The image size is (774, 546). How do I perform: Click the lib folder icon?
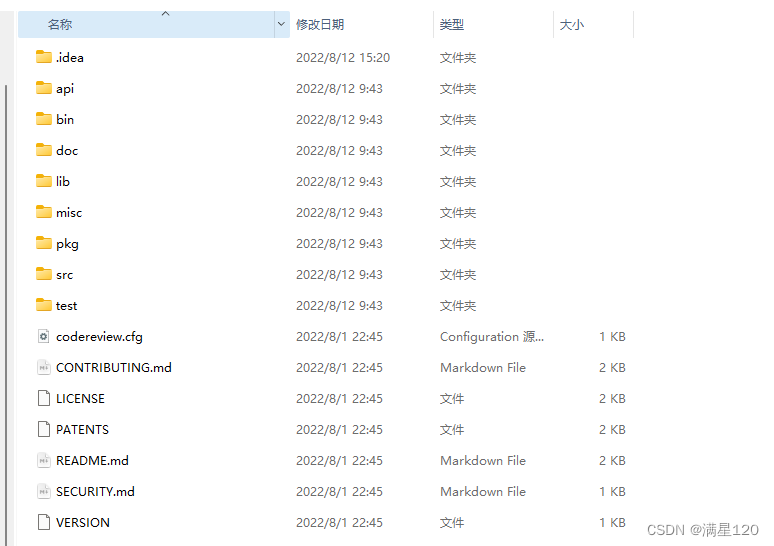coord(43,181)
